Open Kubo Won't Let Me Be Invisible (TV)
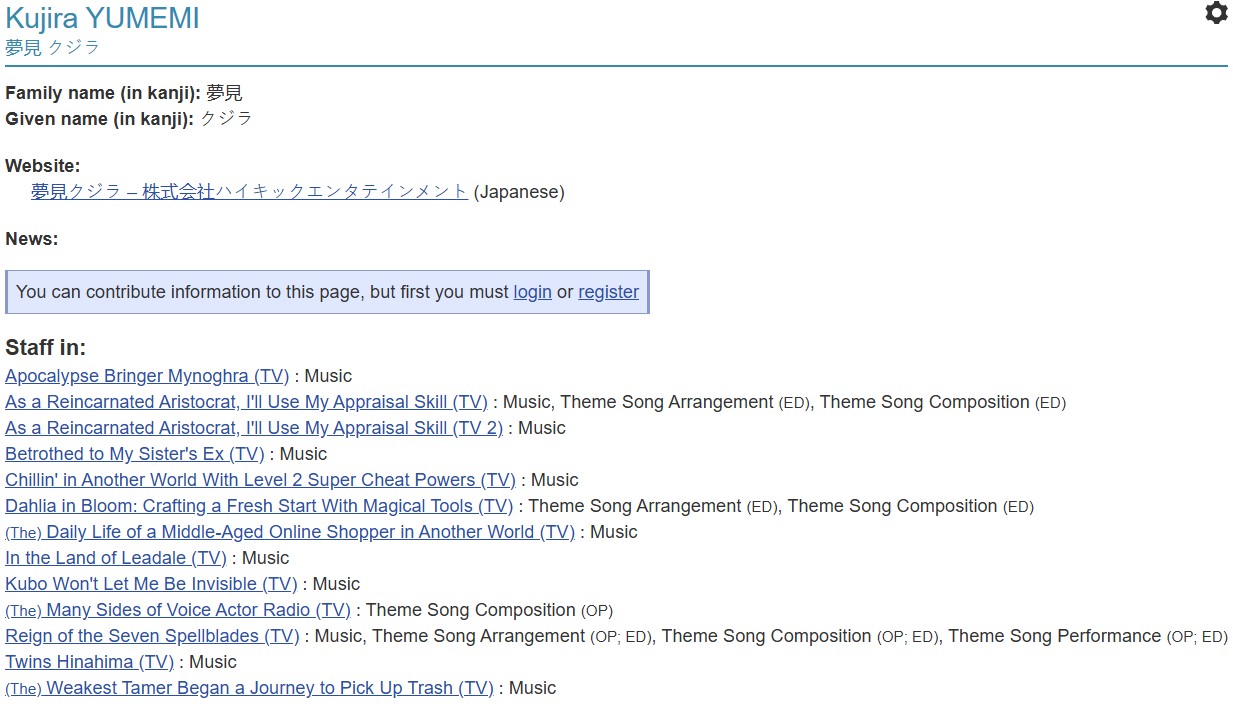This screenshot has width=1233, height=707. pyautogui.click(x=151, y=584)
